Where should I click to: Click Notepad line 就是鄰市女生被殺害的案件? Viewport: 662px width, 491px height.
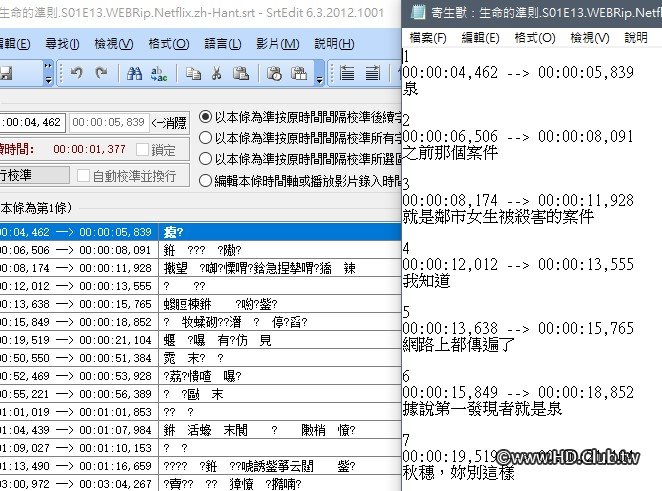(x=499, y=217)
